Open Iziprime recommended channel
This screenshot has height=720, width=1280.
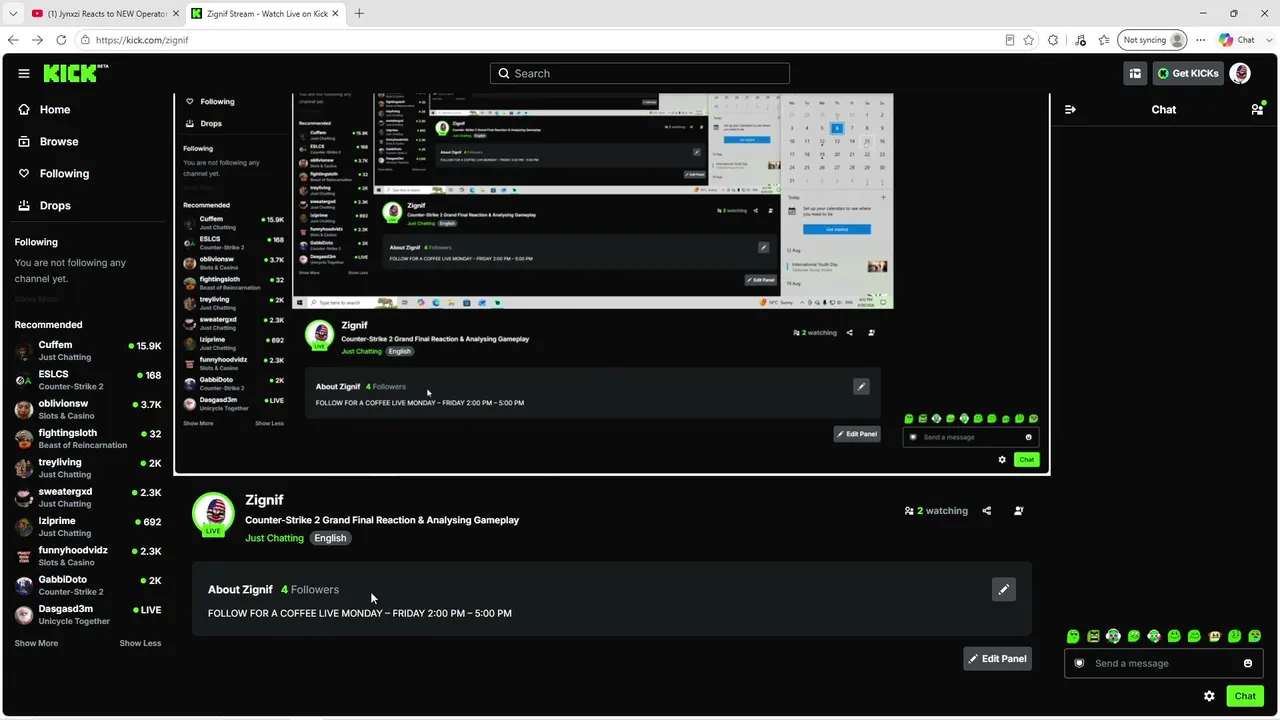pyautogui.click(x=88, y=527)
